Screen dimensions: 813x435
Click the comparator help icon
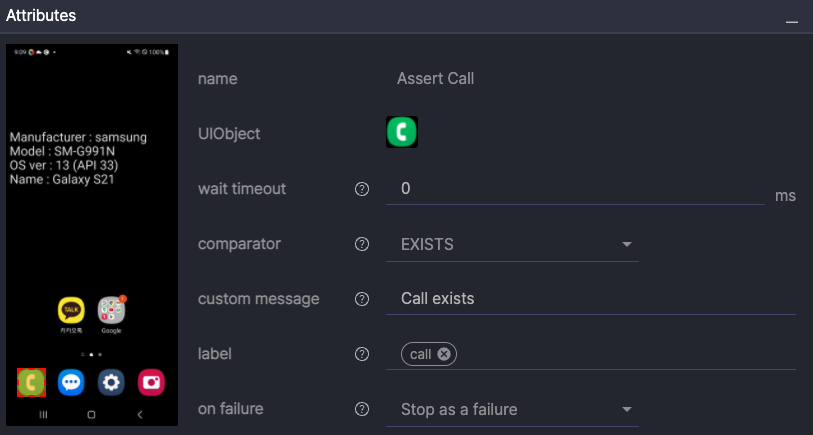coord(362,244)
